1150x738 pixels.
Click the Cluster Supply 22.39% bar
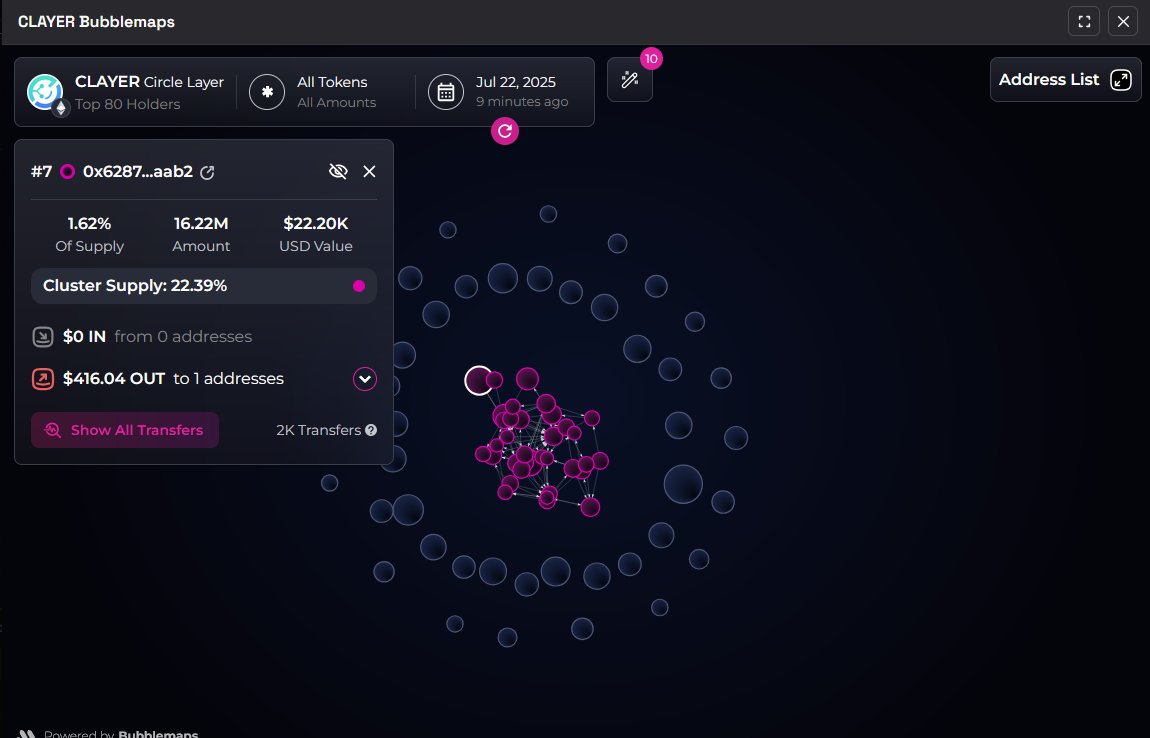coord(204,285)
